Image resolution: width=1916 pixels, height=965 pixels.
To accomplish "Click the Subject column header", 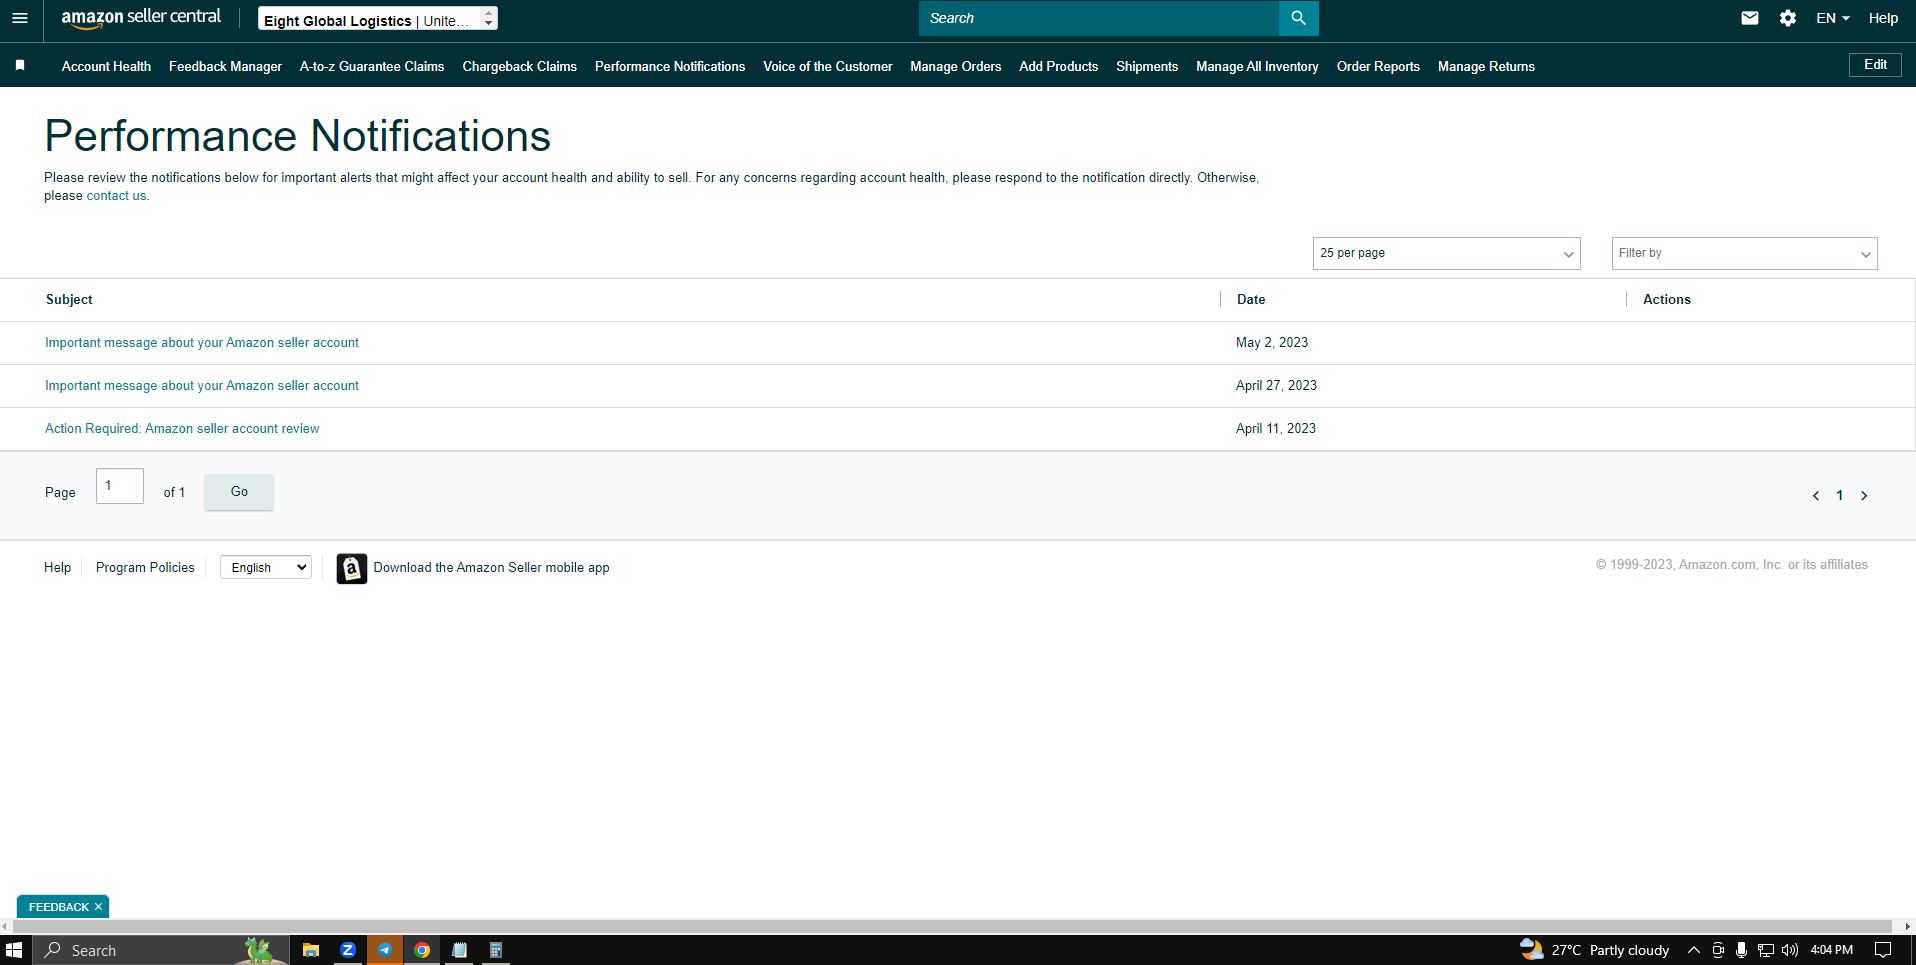I will coord(69,300).
